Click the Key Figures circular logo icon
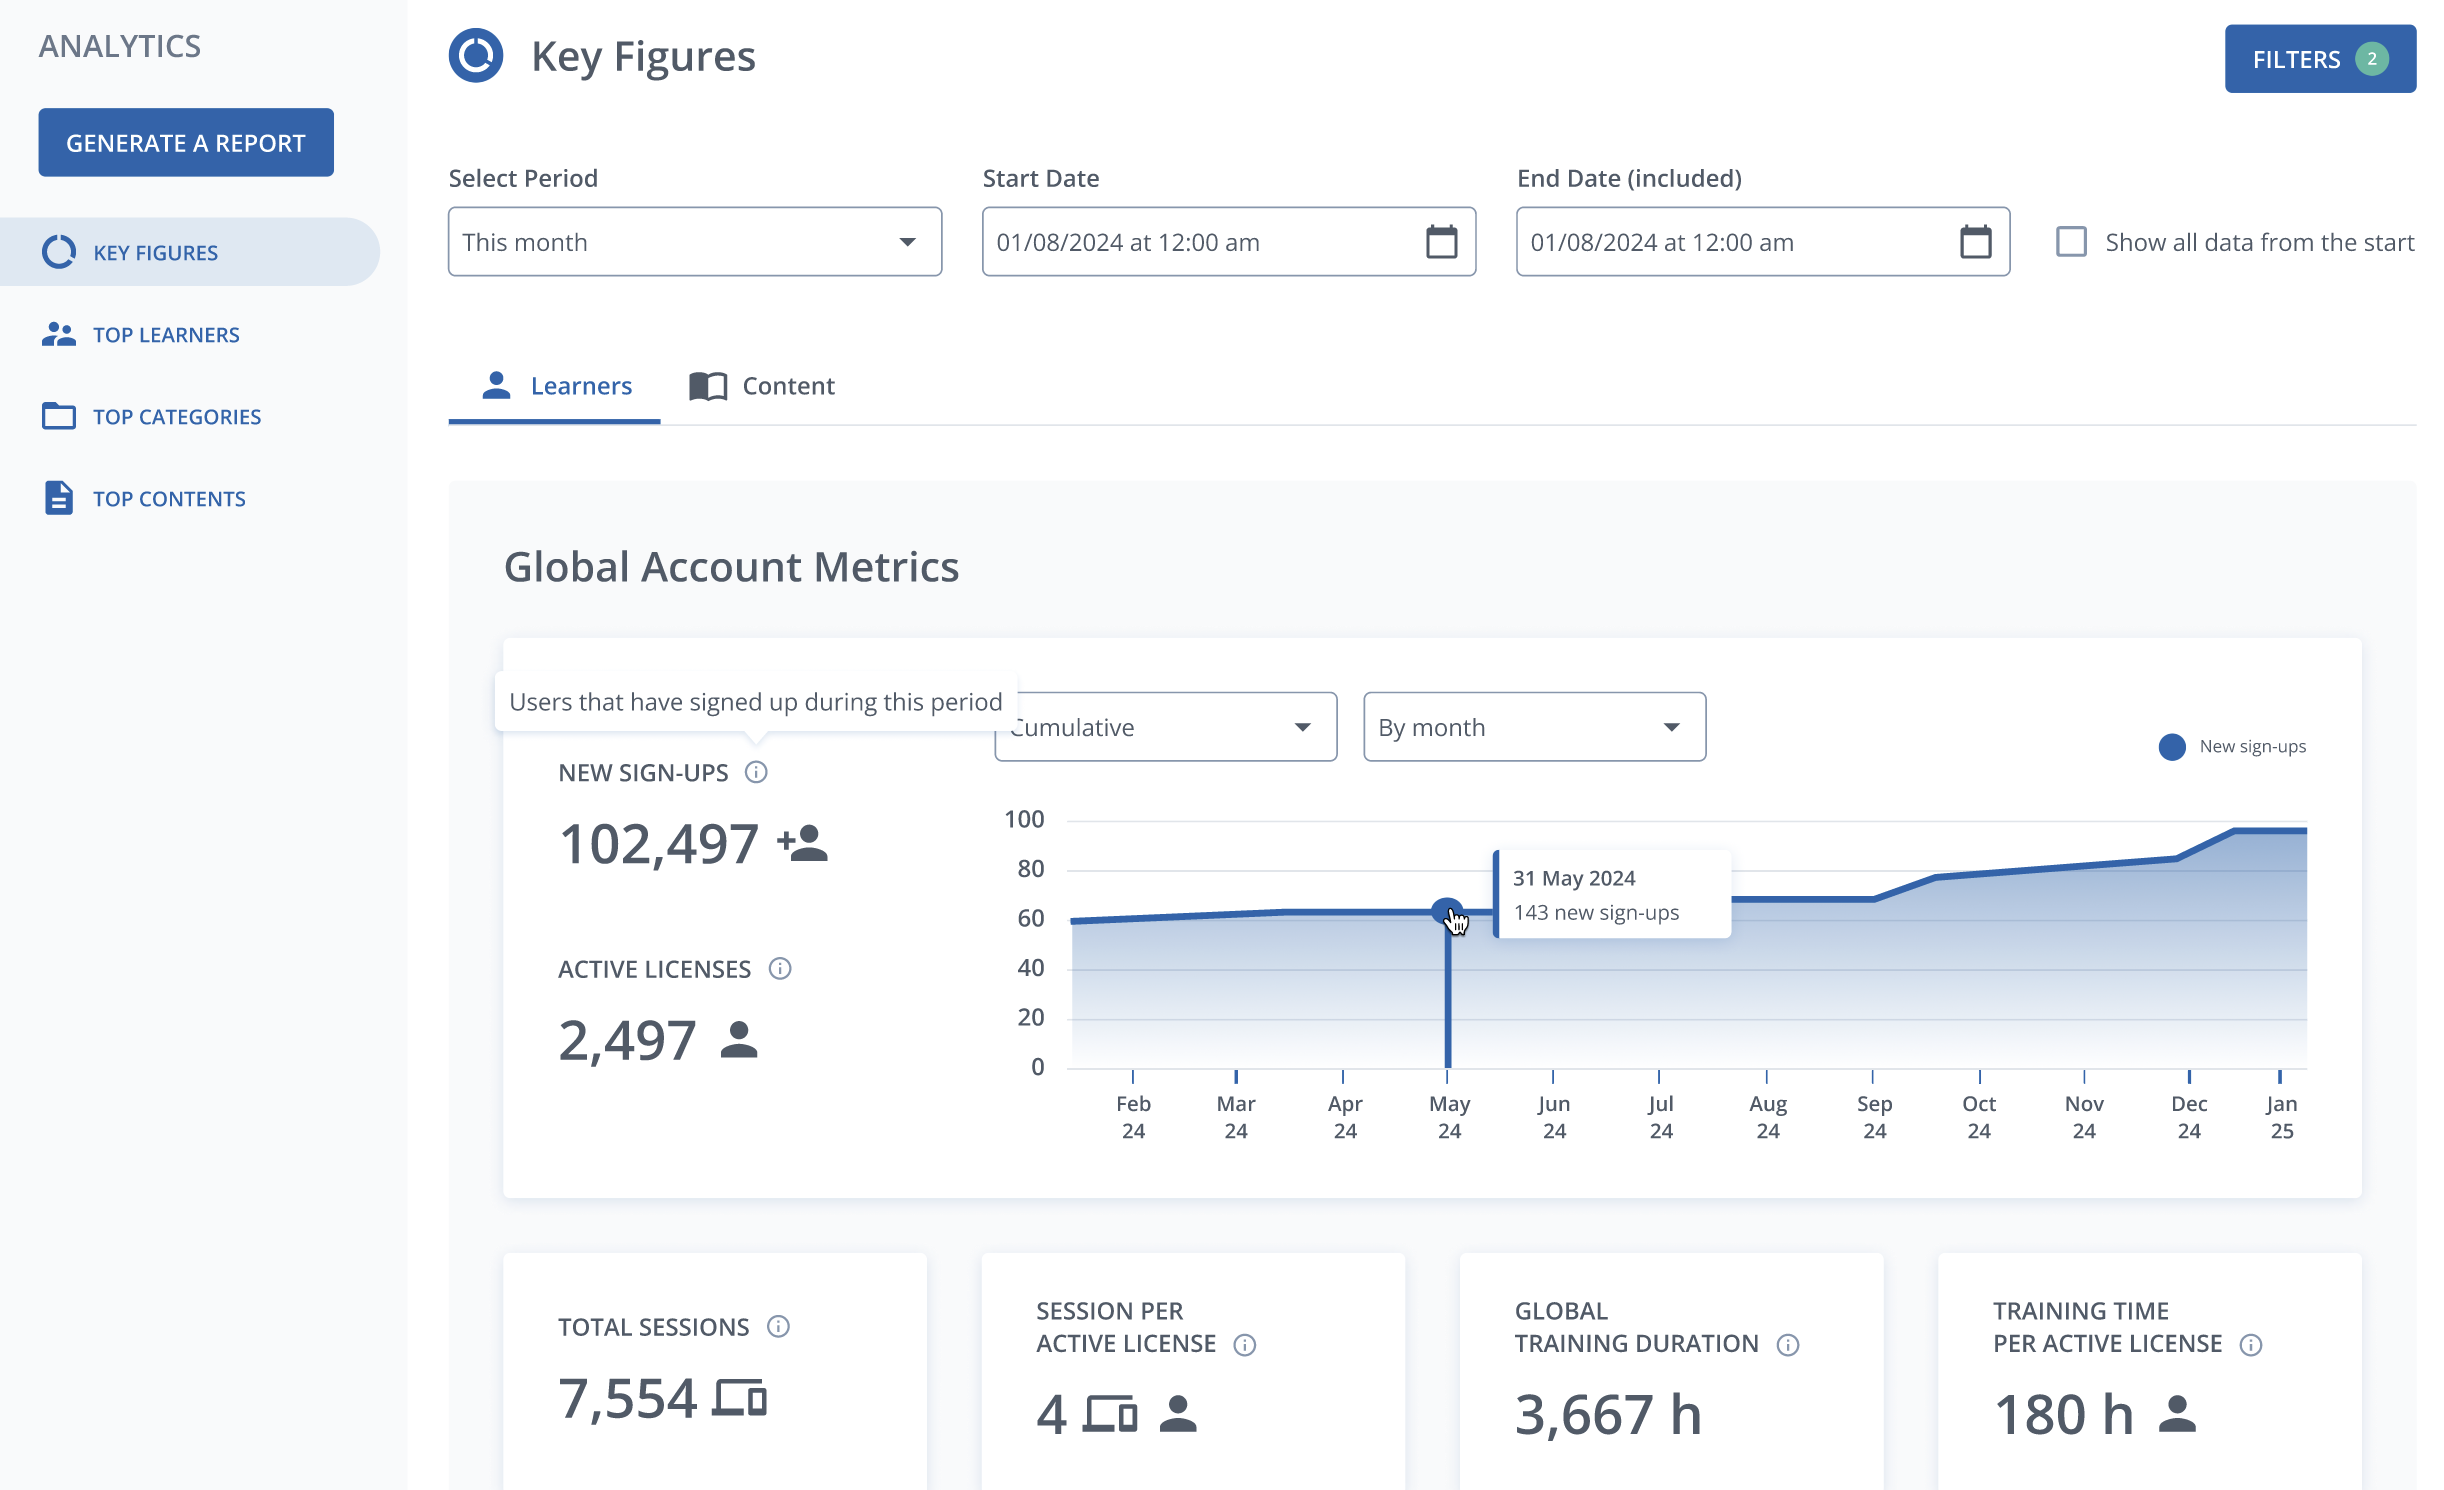 pyautogui.click(x=476, y=56)
